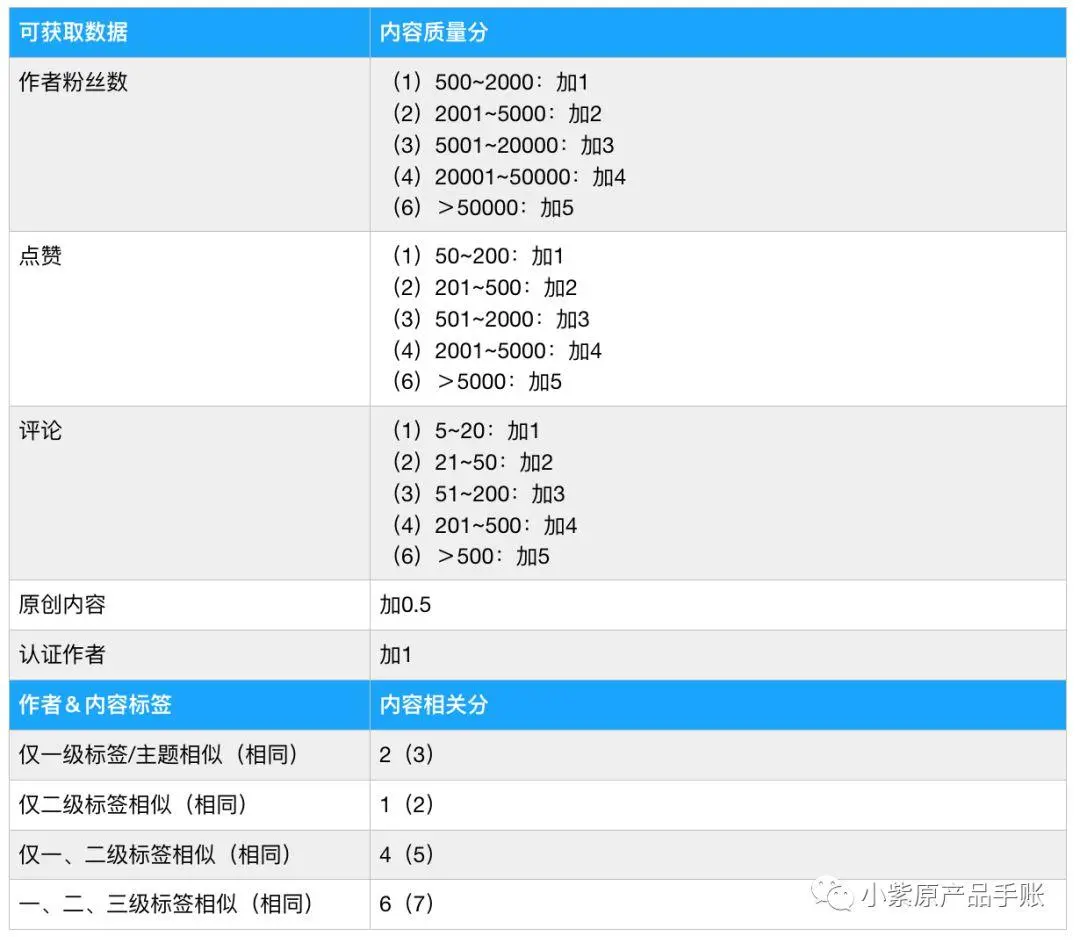
Task: Click the 6（7）score cell
Action: pos(405,904)
